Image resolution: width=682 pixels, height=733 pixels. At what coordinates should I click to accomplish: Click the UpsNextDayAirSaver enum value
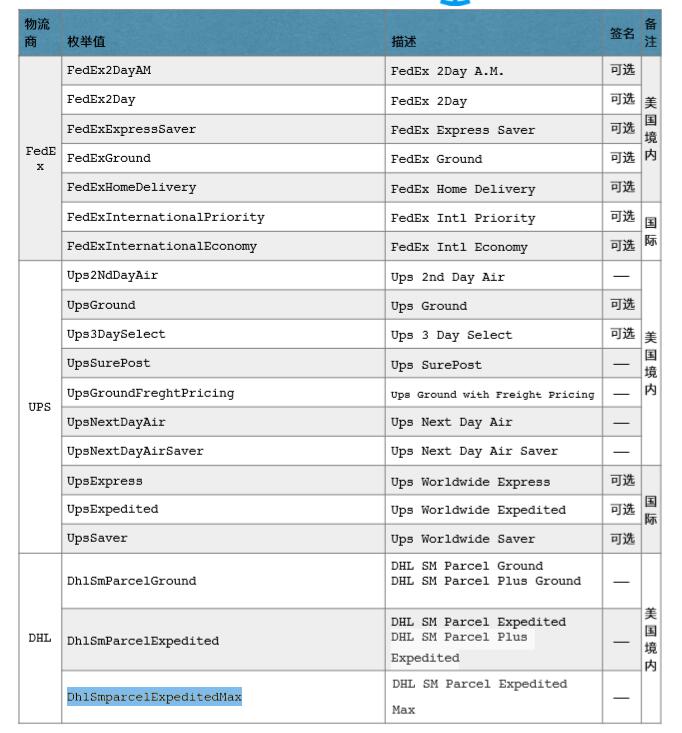[135, 451]
